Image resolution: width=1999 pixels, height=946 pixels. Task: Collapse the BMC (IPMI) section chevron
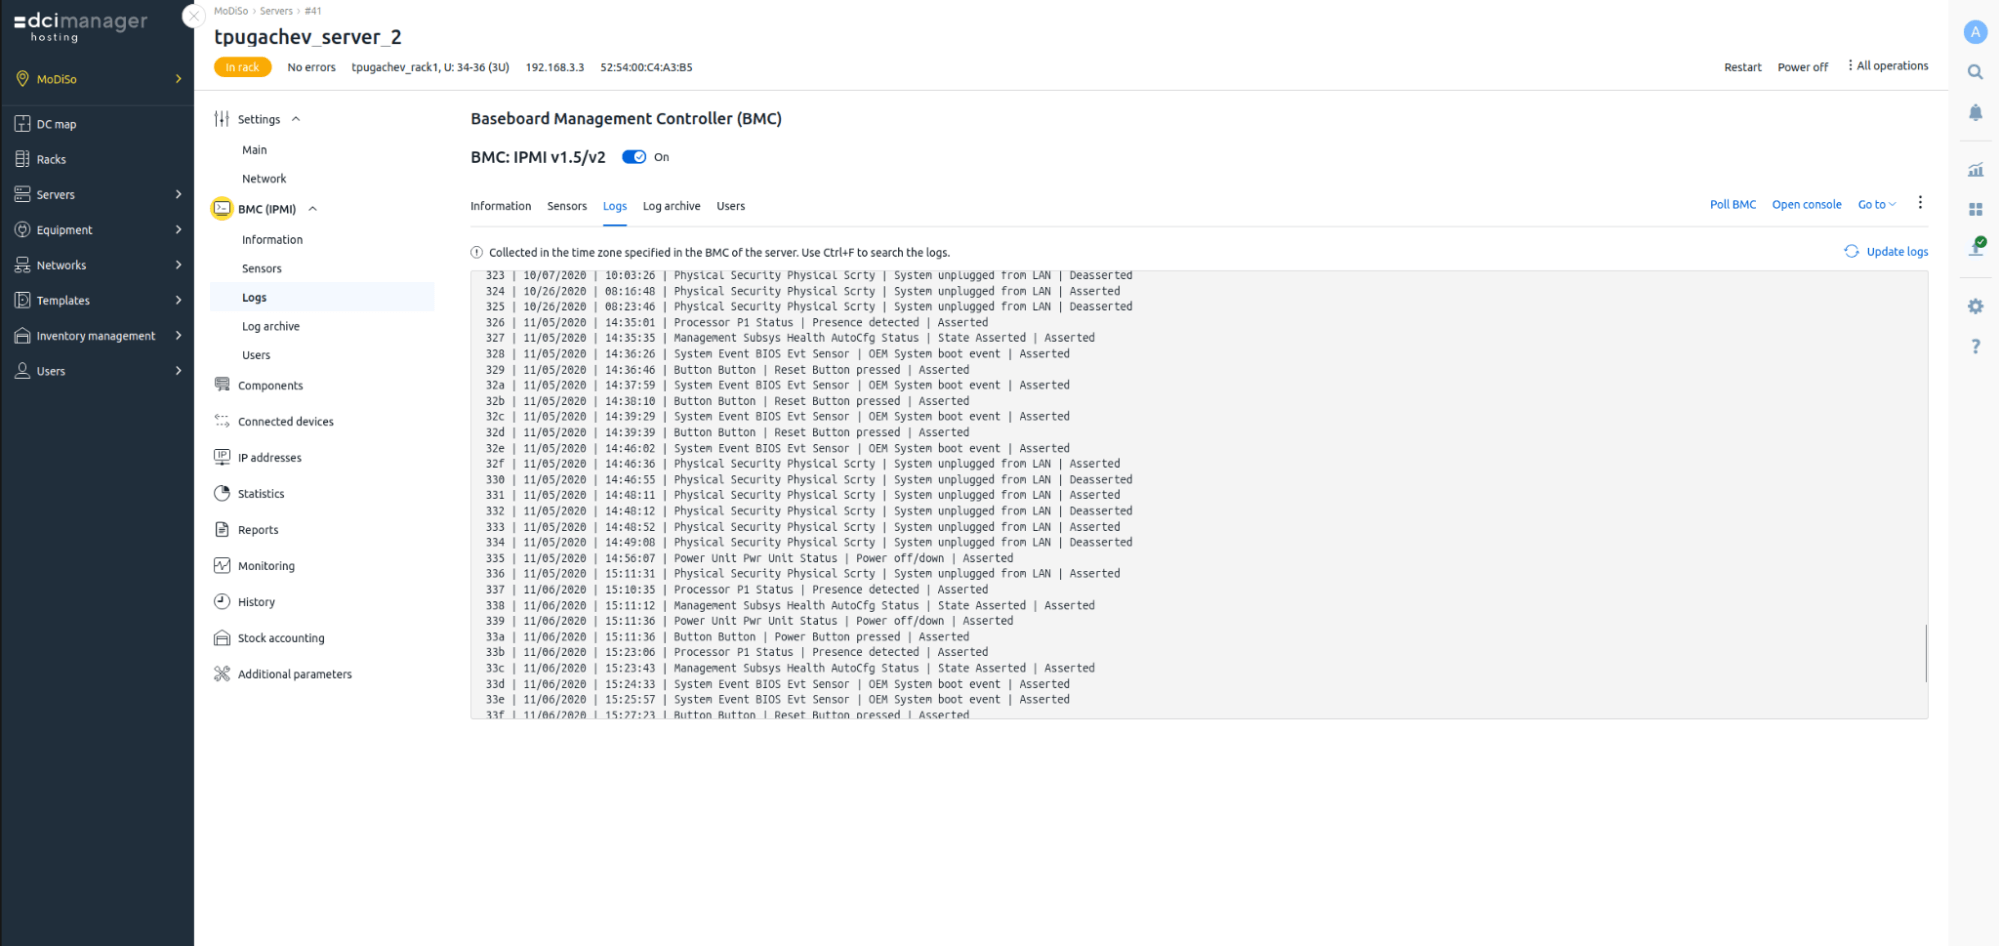pyautogui.click(x=313, y=209)
